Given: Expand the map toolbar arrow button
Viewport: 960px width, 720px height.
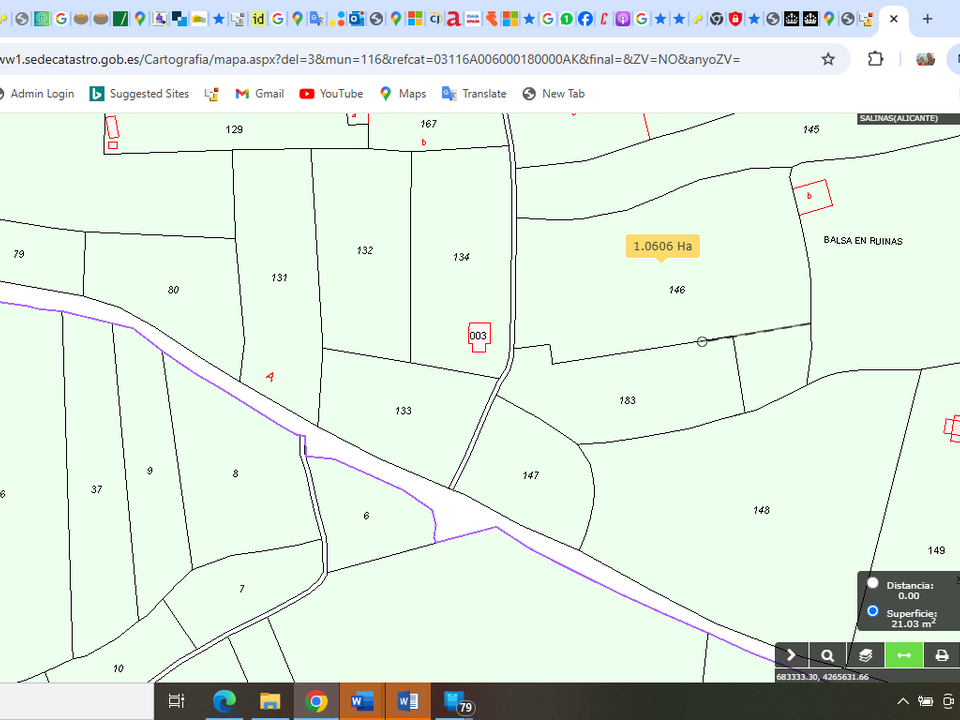Looking at the screenshot, I should tap(791, 655).
